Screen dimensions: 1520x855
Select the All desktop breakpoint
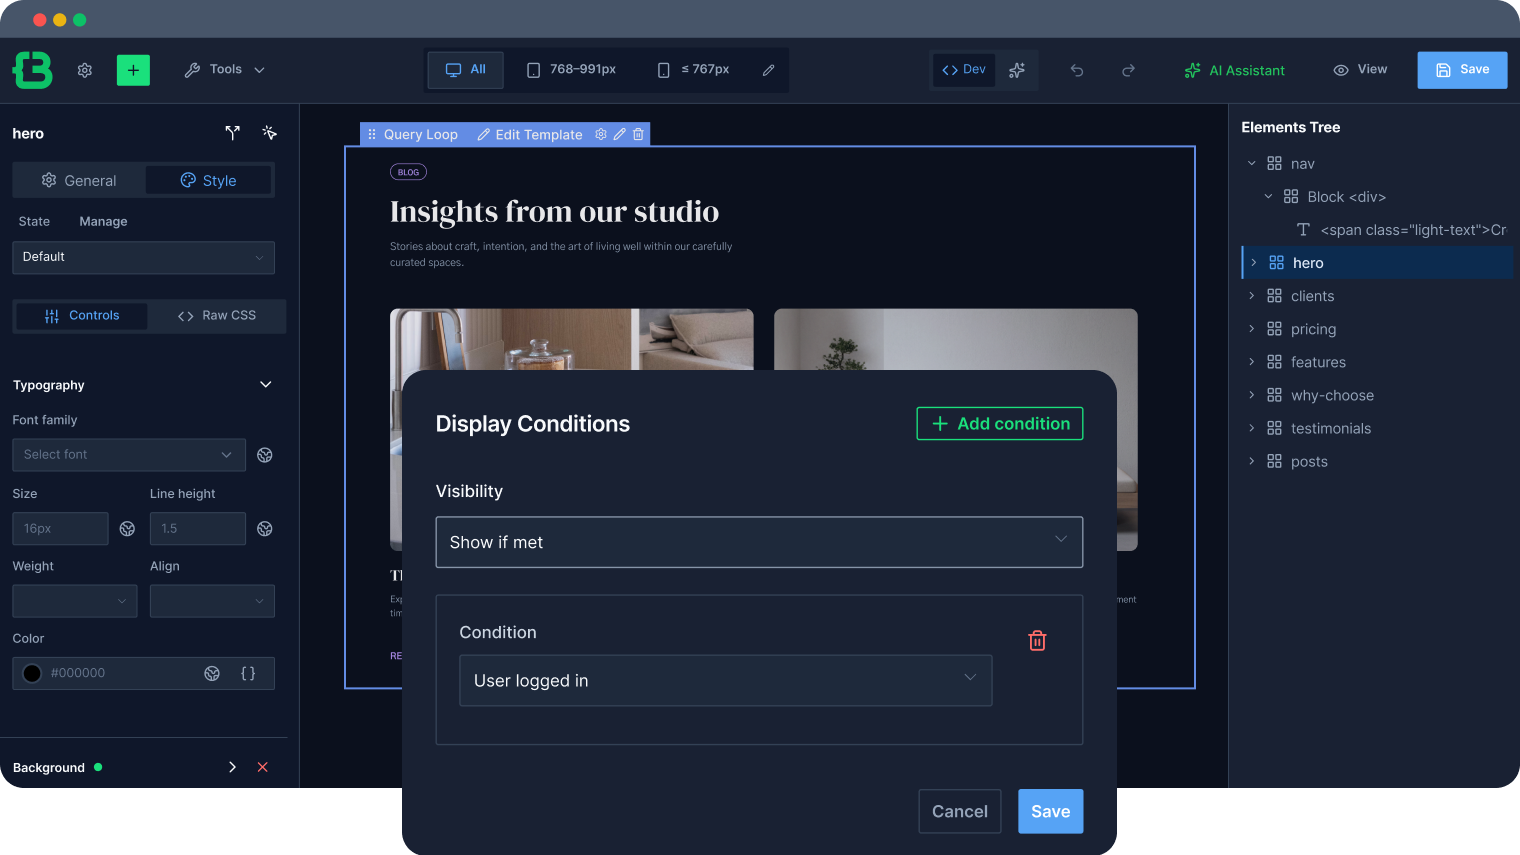tap(465, 70)
